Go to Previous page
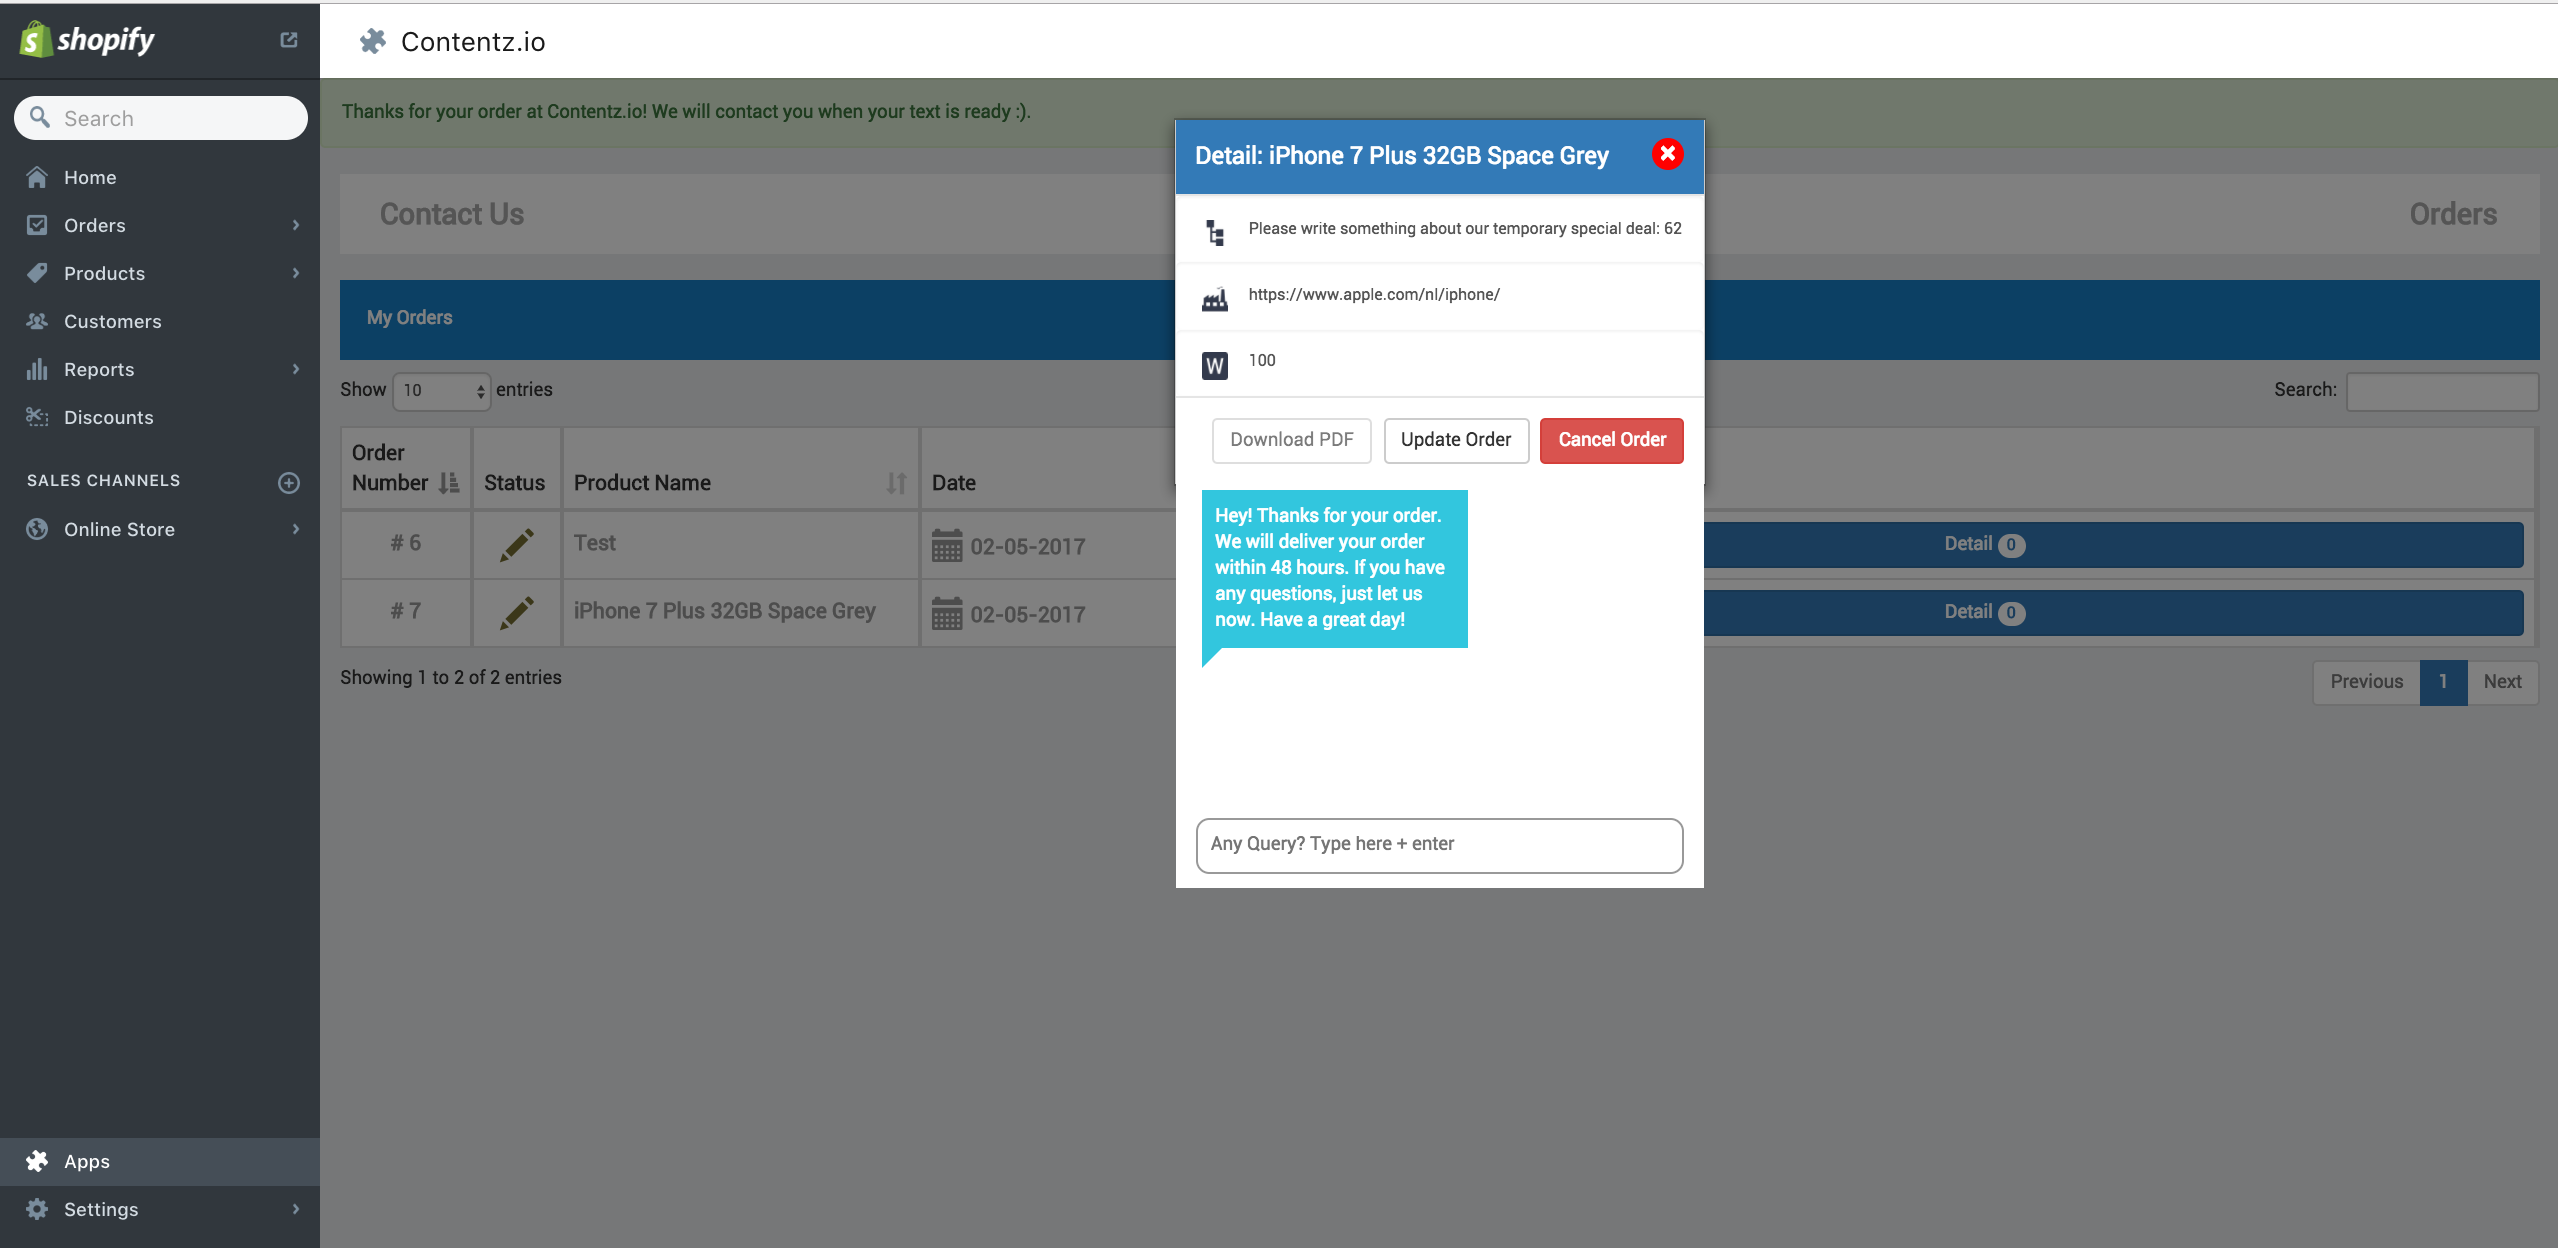This screenshot has width=2558, height=1248. pyautogui.click(x=2366, y=682)
